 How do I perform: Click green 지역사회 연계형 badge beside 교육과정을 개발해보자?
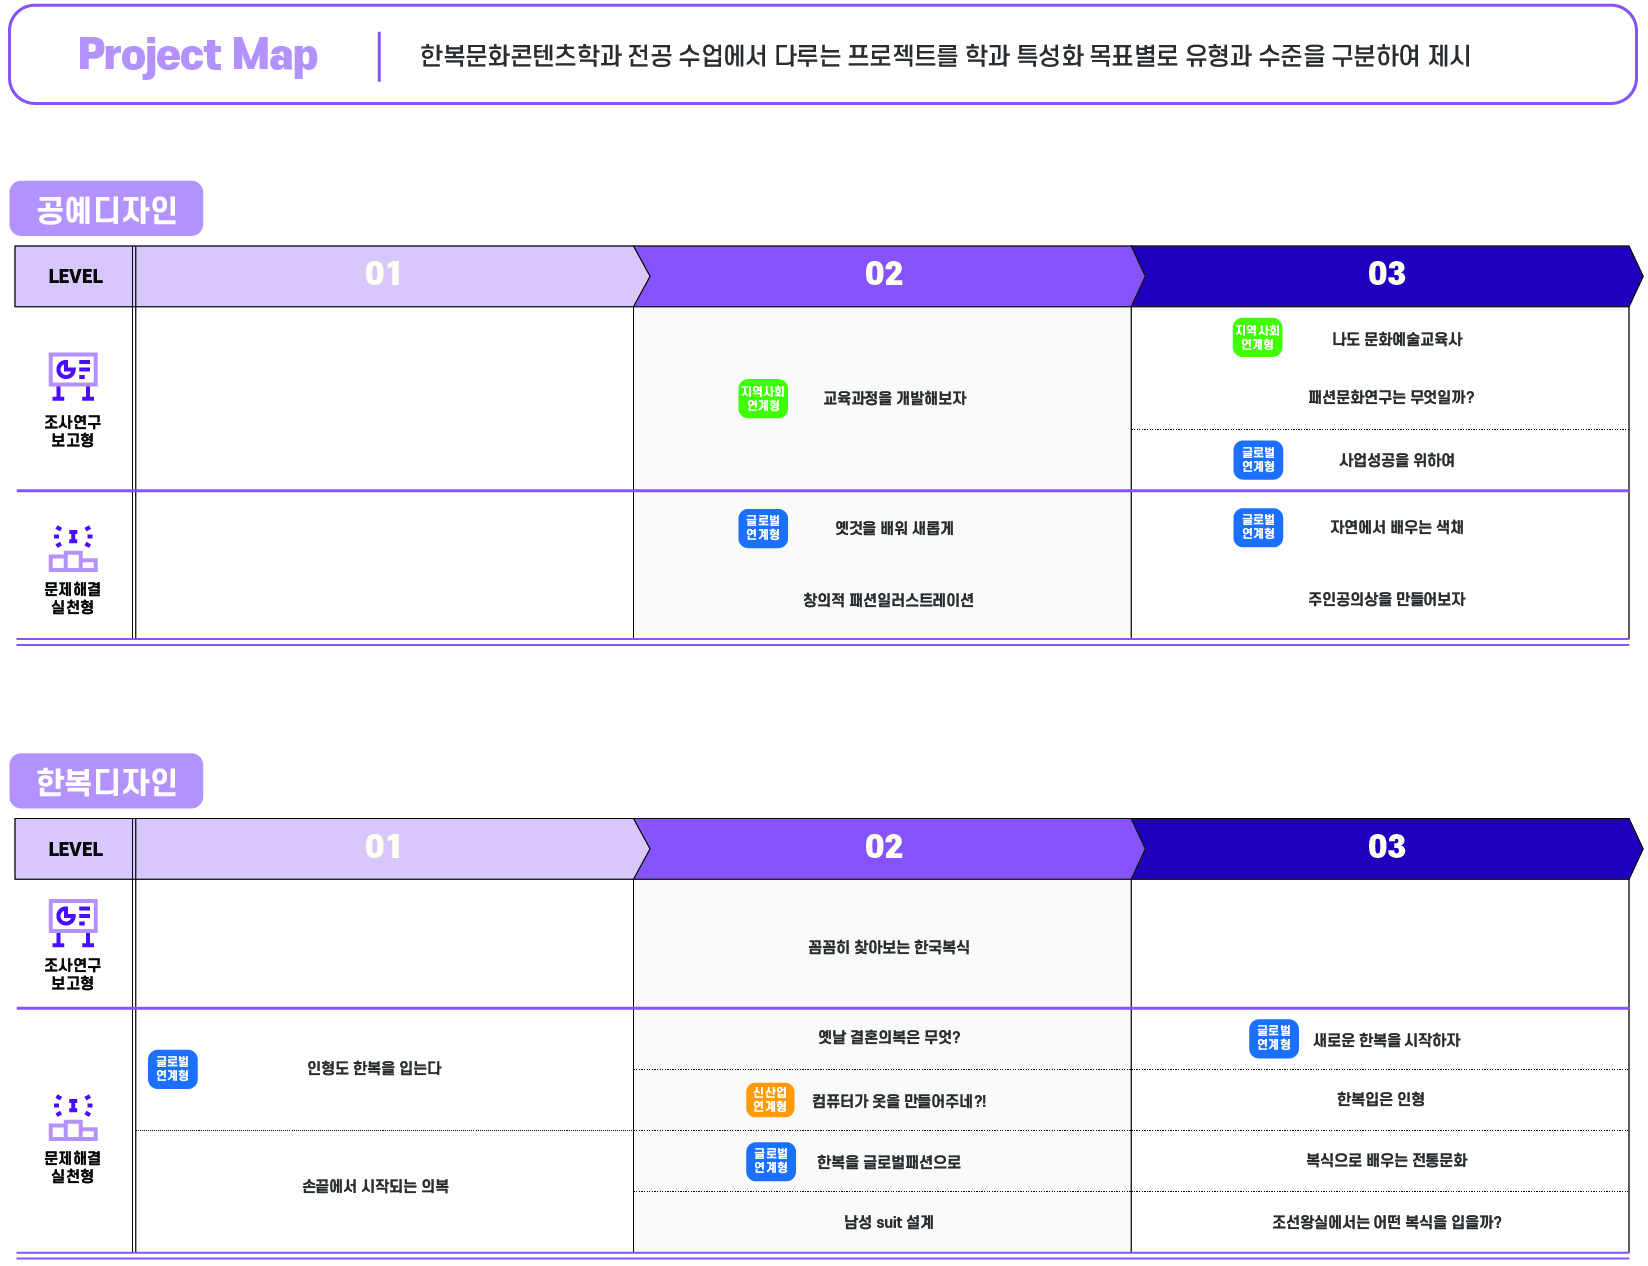pyautogui.click(x=763, y=399)
